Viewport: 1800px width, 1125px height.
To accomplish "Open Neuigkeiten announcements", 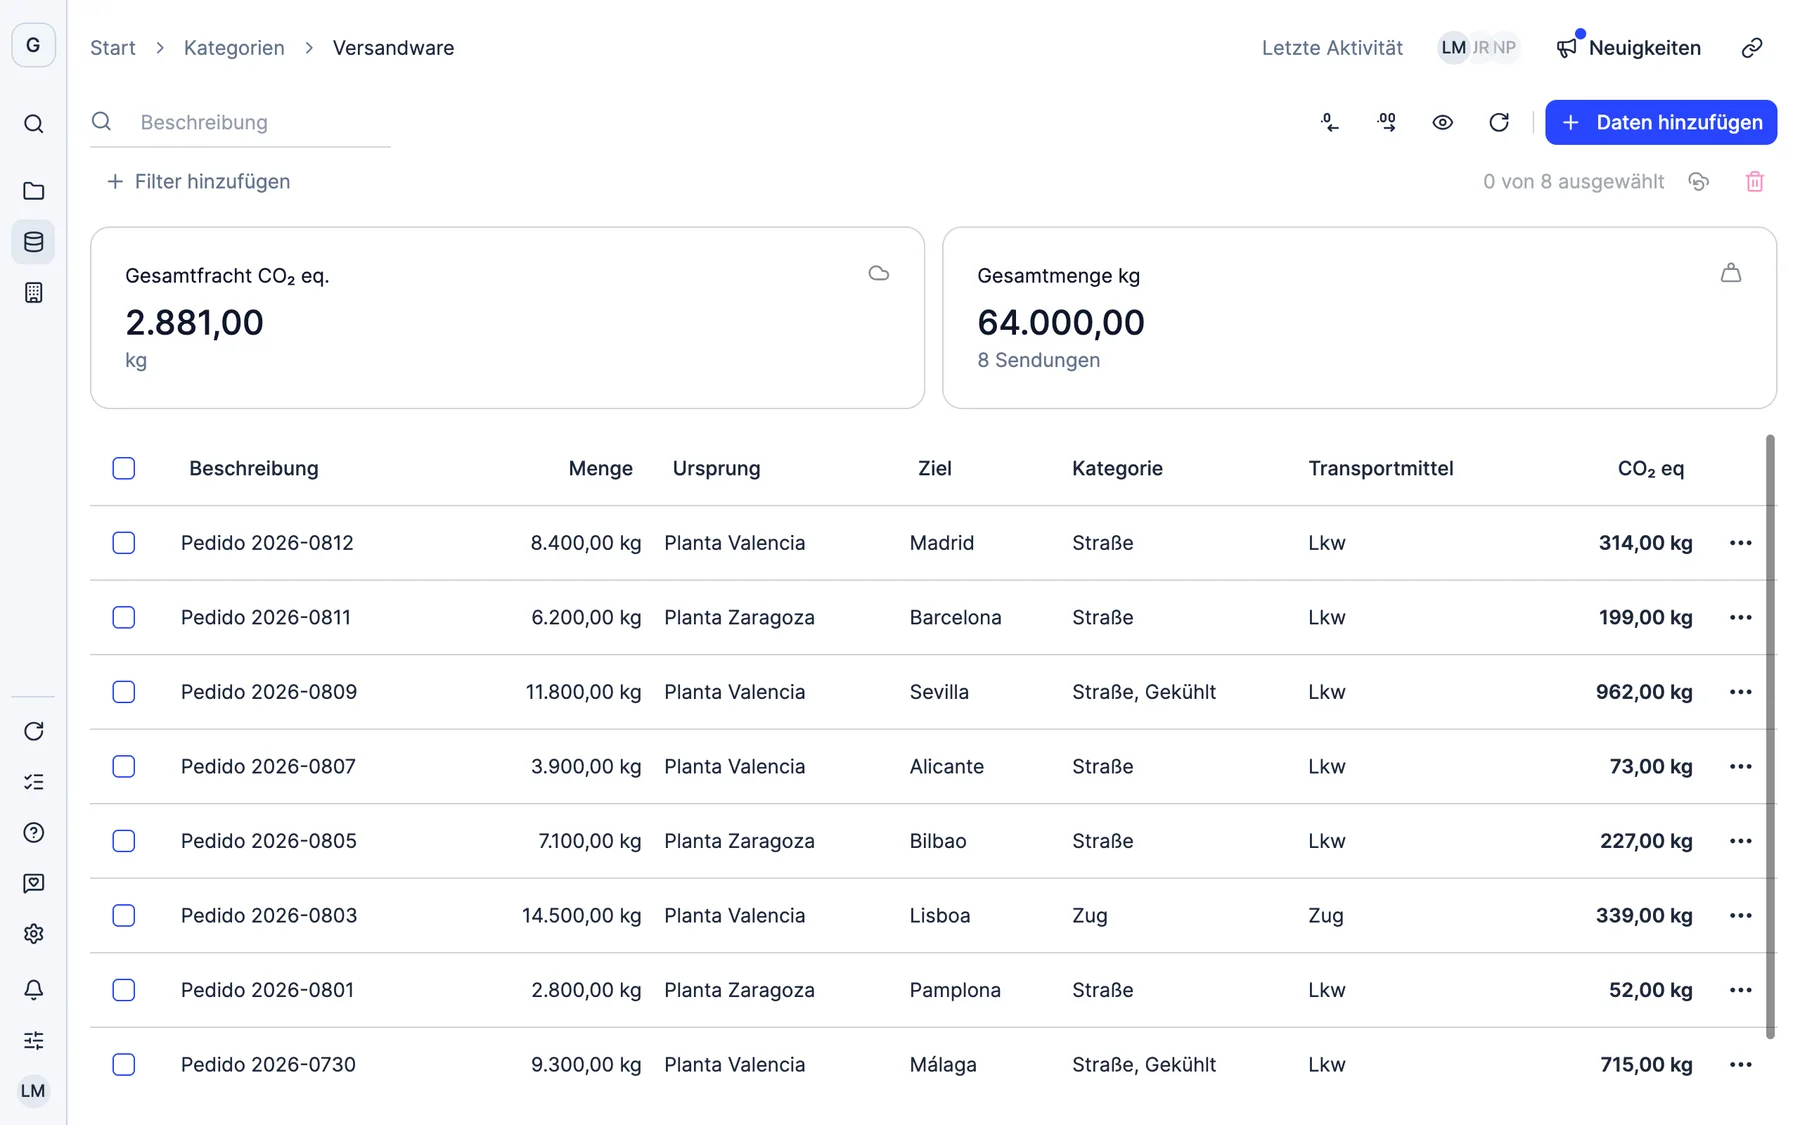I will point(1628,48).
